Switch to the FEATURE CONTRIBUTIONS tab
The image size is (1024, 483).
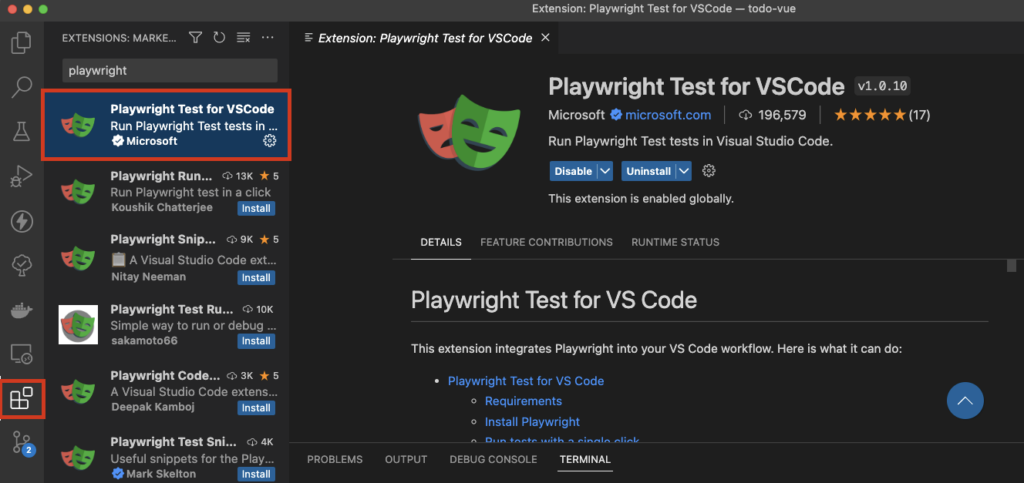click(x=547, y=242)
